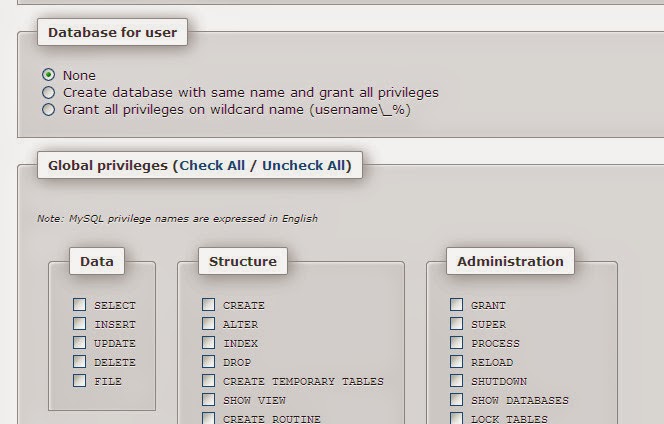Enable the SHOW DATABASES privilege
Viewport: 664px width, 424px height.
point(456,400)
